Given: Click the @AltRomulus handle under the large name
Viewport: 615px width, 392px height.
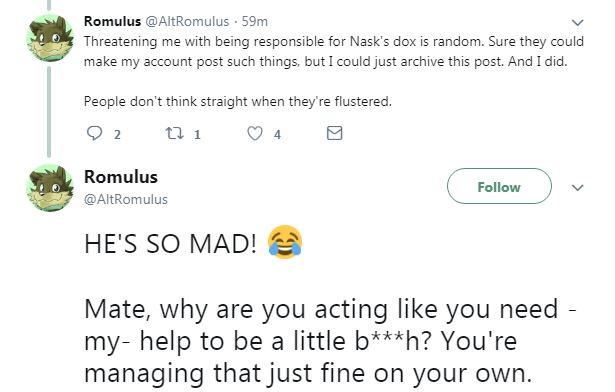Looking at the screenshot, I should (126, 199).
